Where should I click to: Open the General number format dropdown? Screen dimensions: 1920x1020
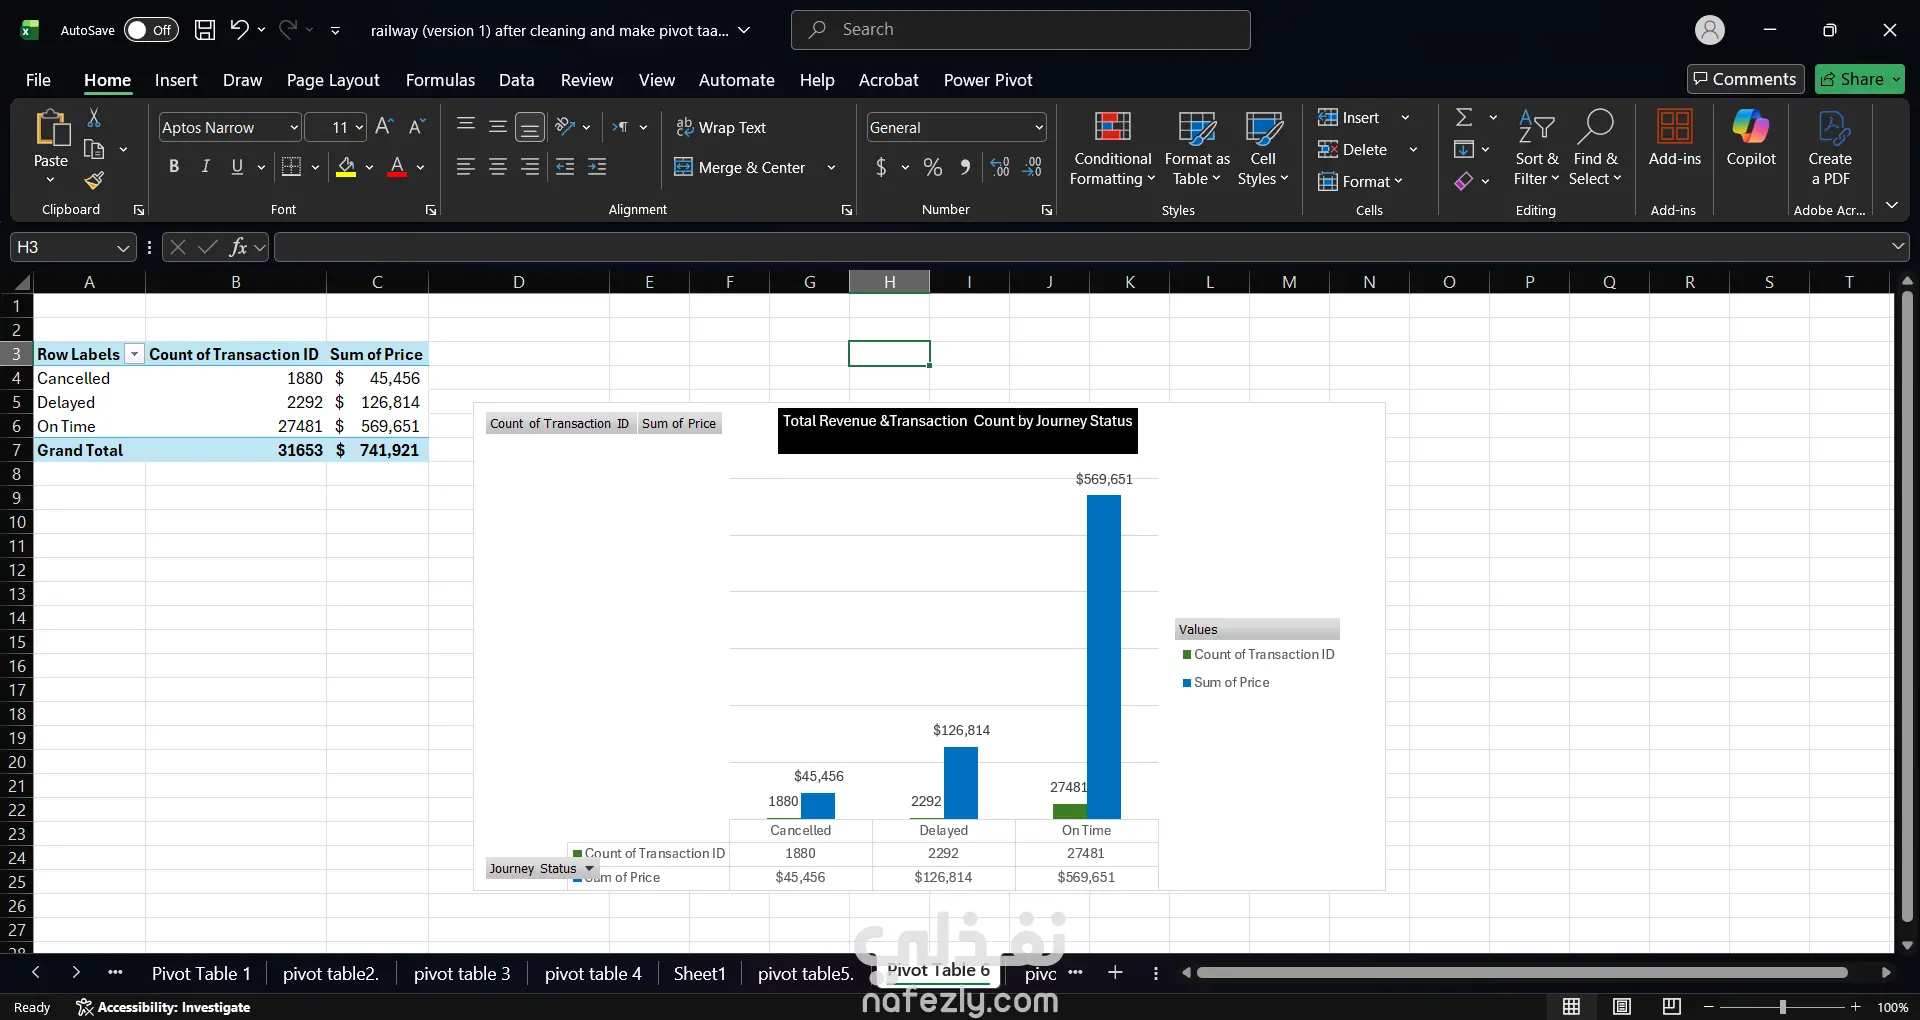click(1039, 127)
